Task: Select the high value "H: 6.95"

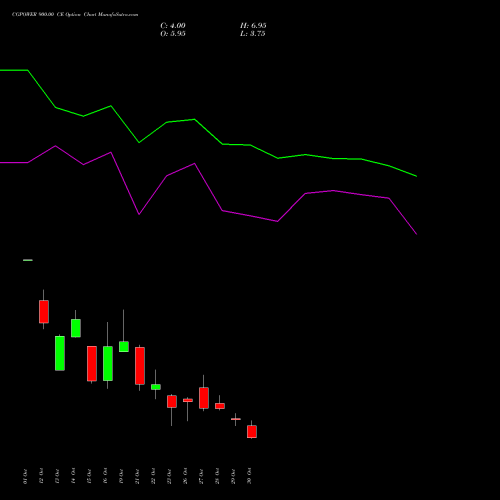Action: click(253, 25)
